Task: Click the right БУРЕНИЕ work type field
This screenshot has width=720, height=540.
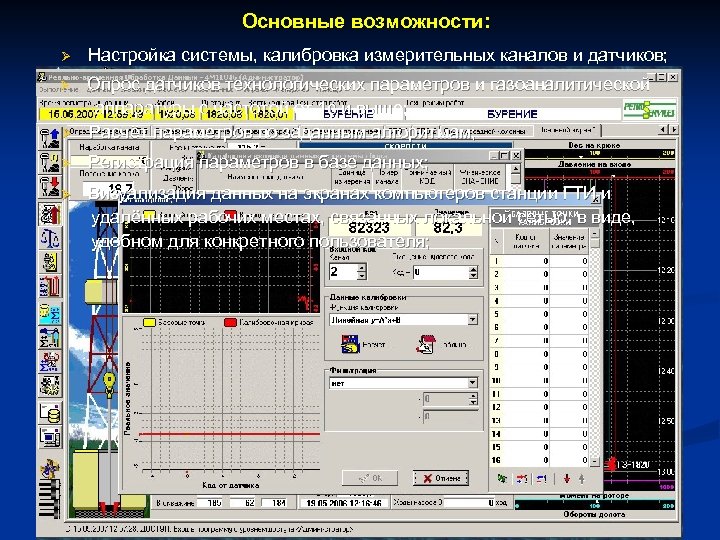Action: click(x=512, y=114)
